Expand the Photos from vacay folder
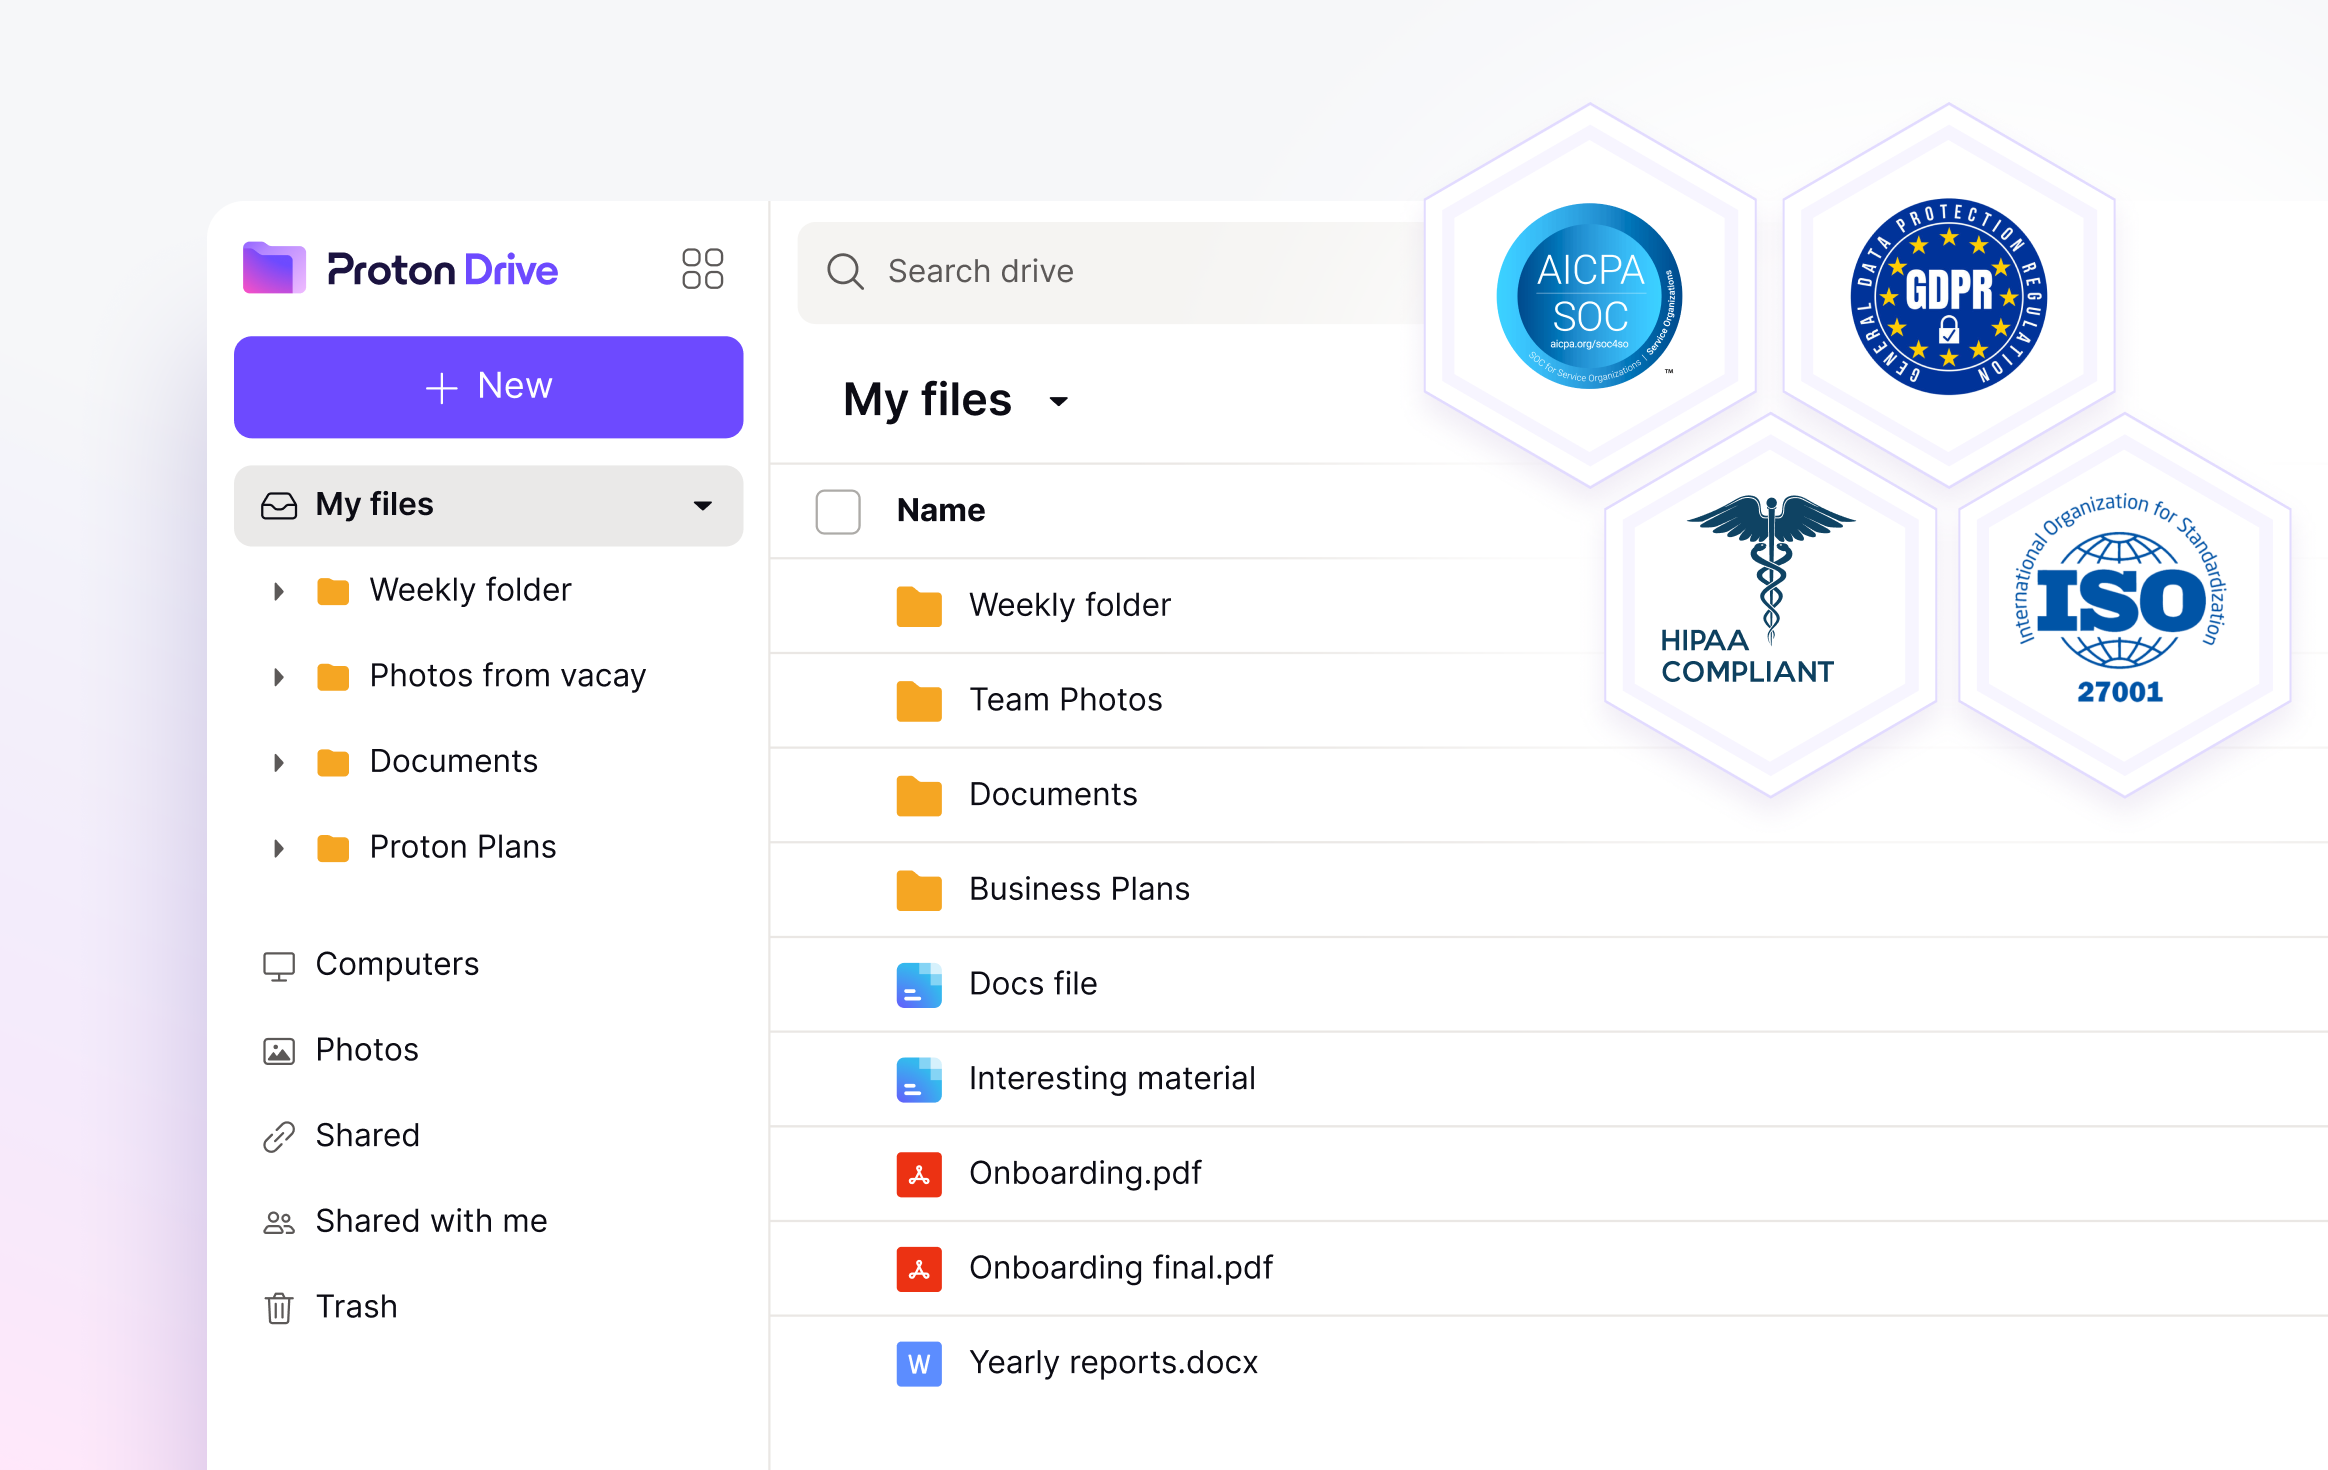2328x1470 pixels. coord(279,676)
